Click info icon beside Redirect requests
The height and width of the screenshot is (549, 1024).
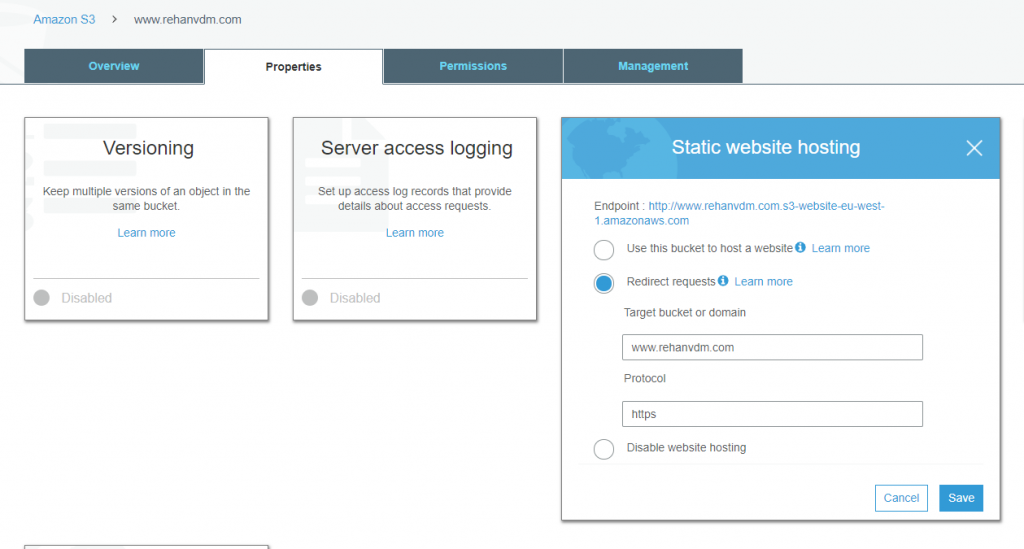pos(723,281)
